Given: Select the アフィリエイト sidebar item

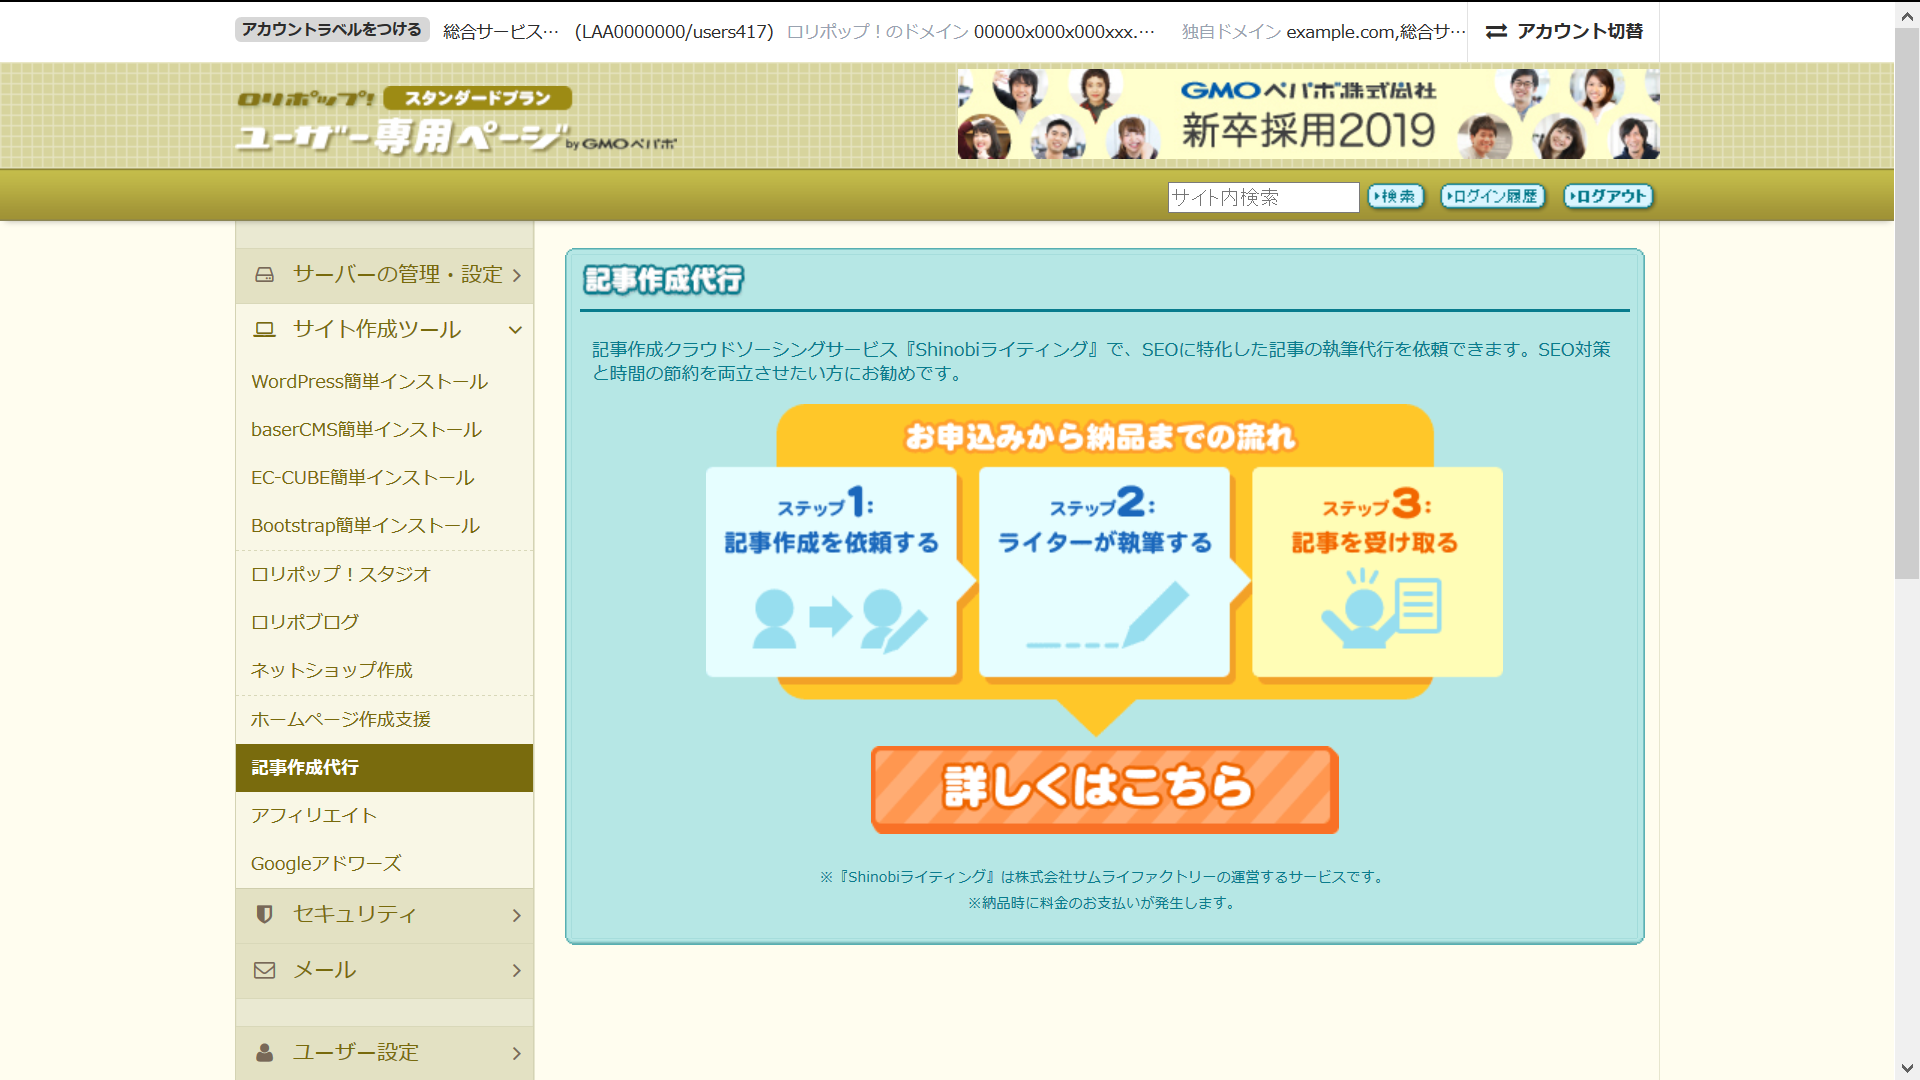Looking at the screenshot, I should [x=314, y=816].
